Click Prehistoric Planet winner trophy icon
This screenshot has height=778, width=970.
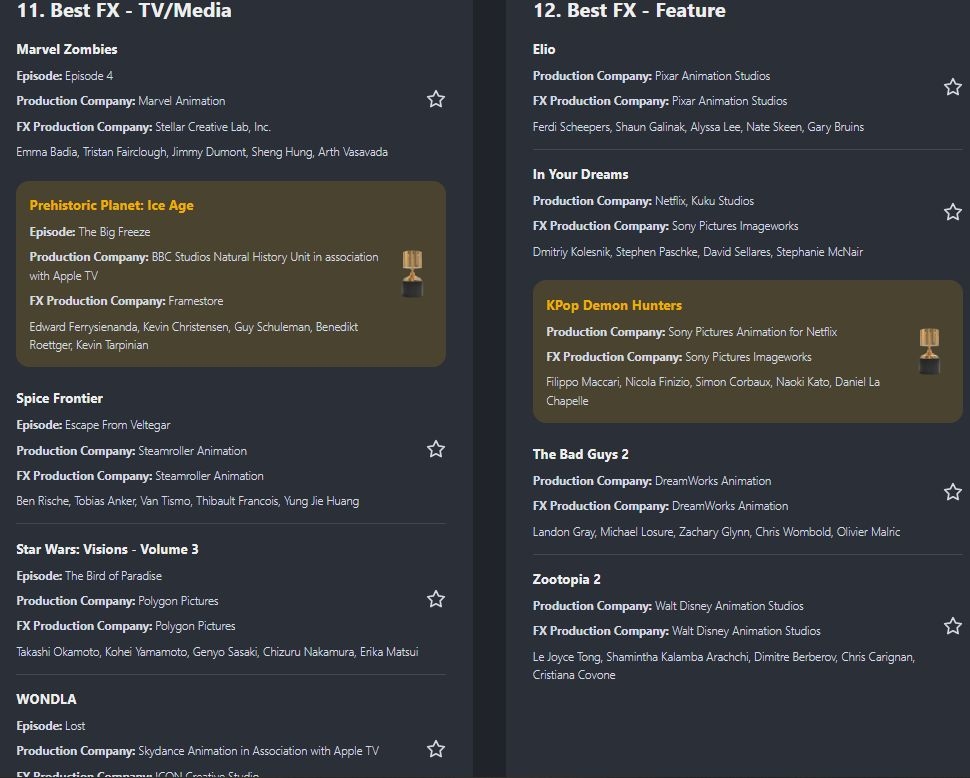pos(412,273)
